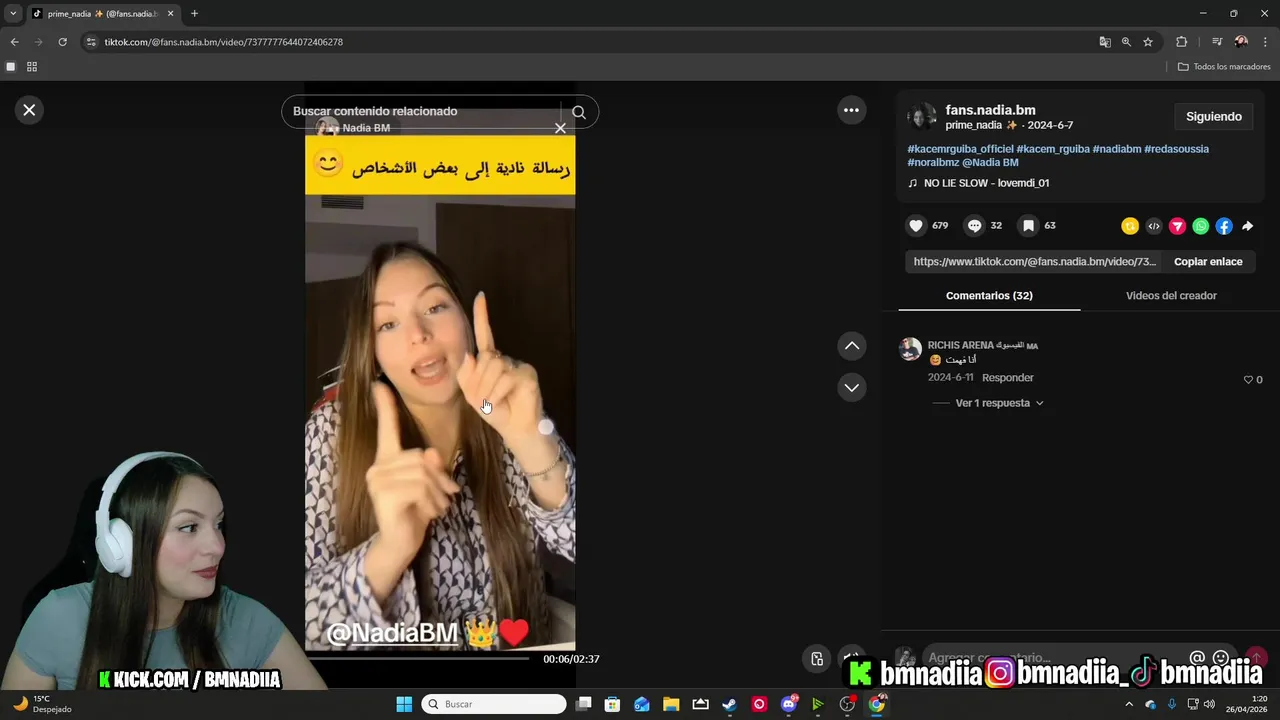Click Copiar enlace button
The width and height of the screenshot is (1280, 720).
coord(1208,262)
